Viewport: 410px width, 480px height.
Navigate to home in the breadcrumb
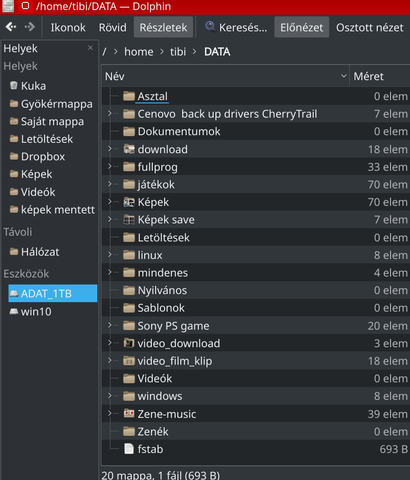pos(139,52)
